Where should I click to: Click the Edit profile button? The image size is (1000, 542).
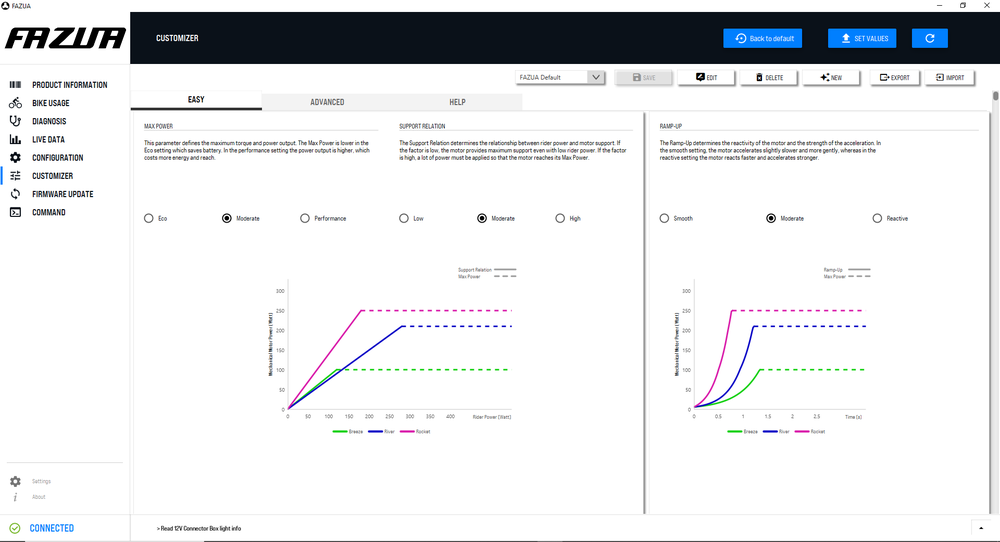pos(706,77)
